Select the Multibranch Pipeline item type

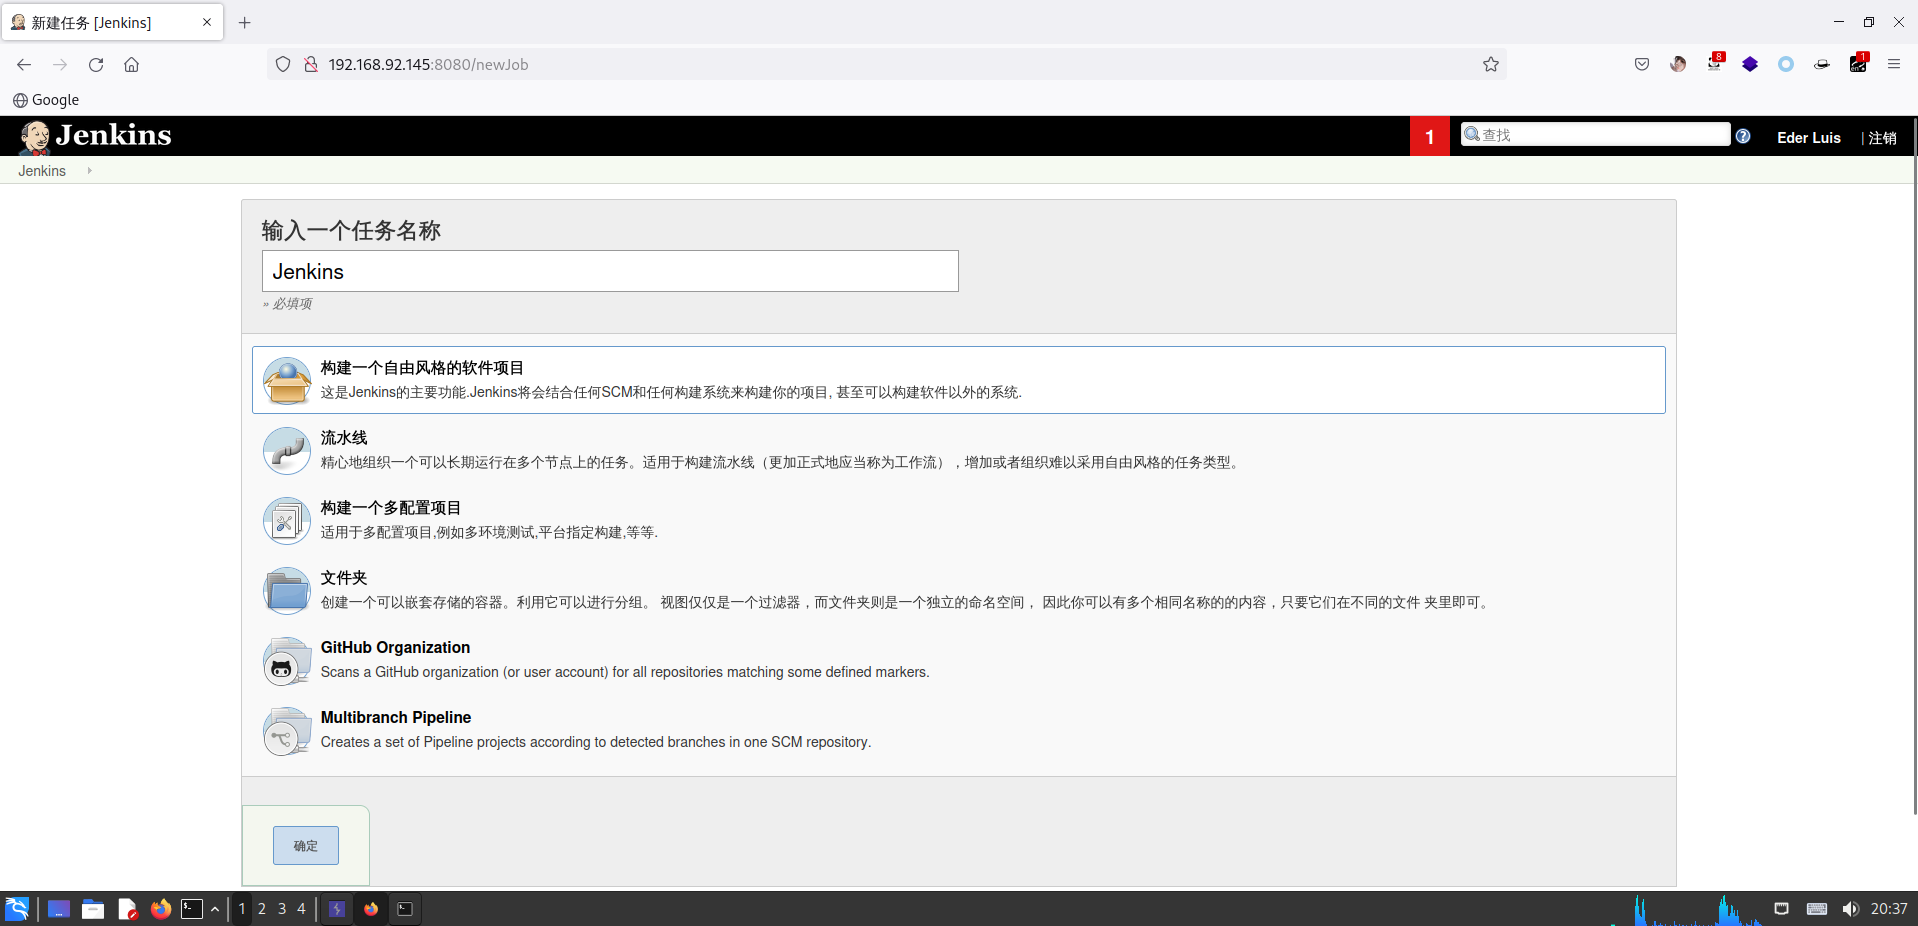[958, 730]
